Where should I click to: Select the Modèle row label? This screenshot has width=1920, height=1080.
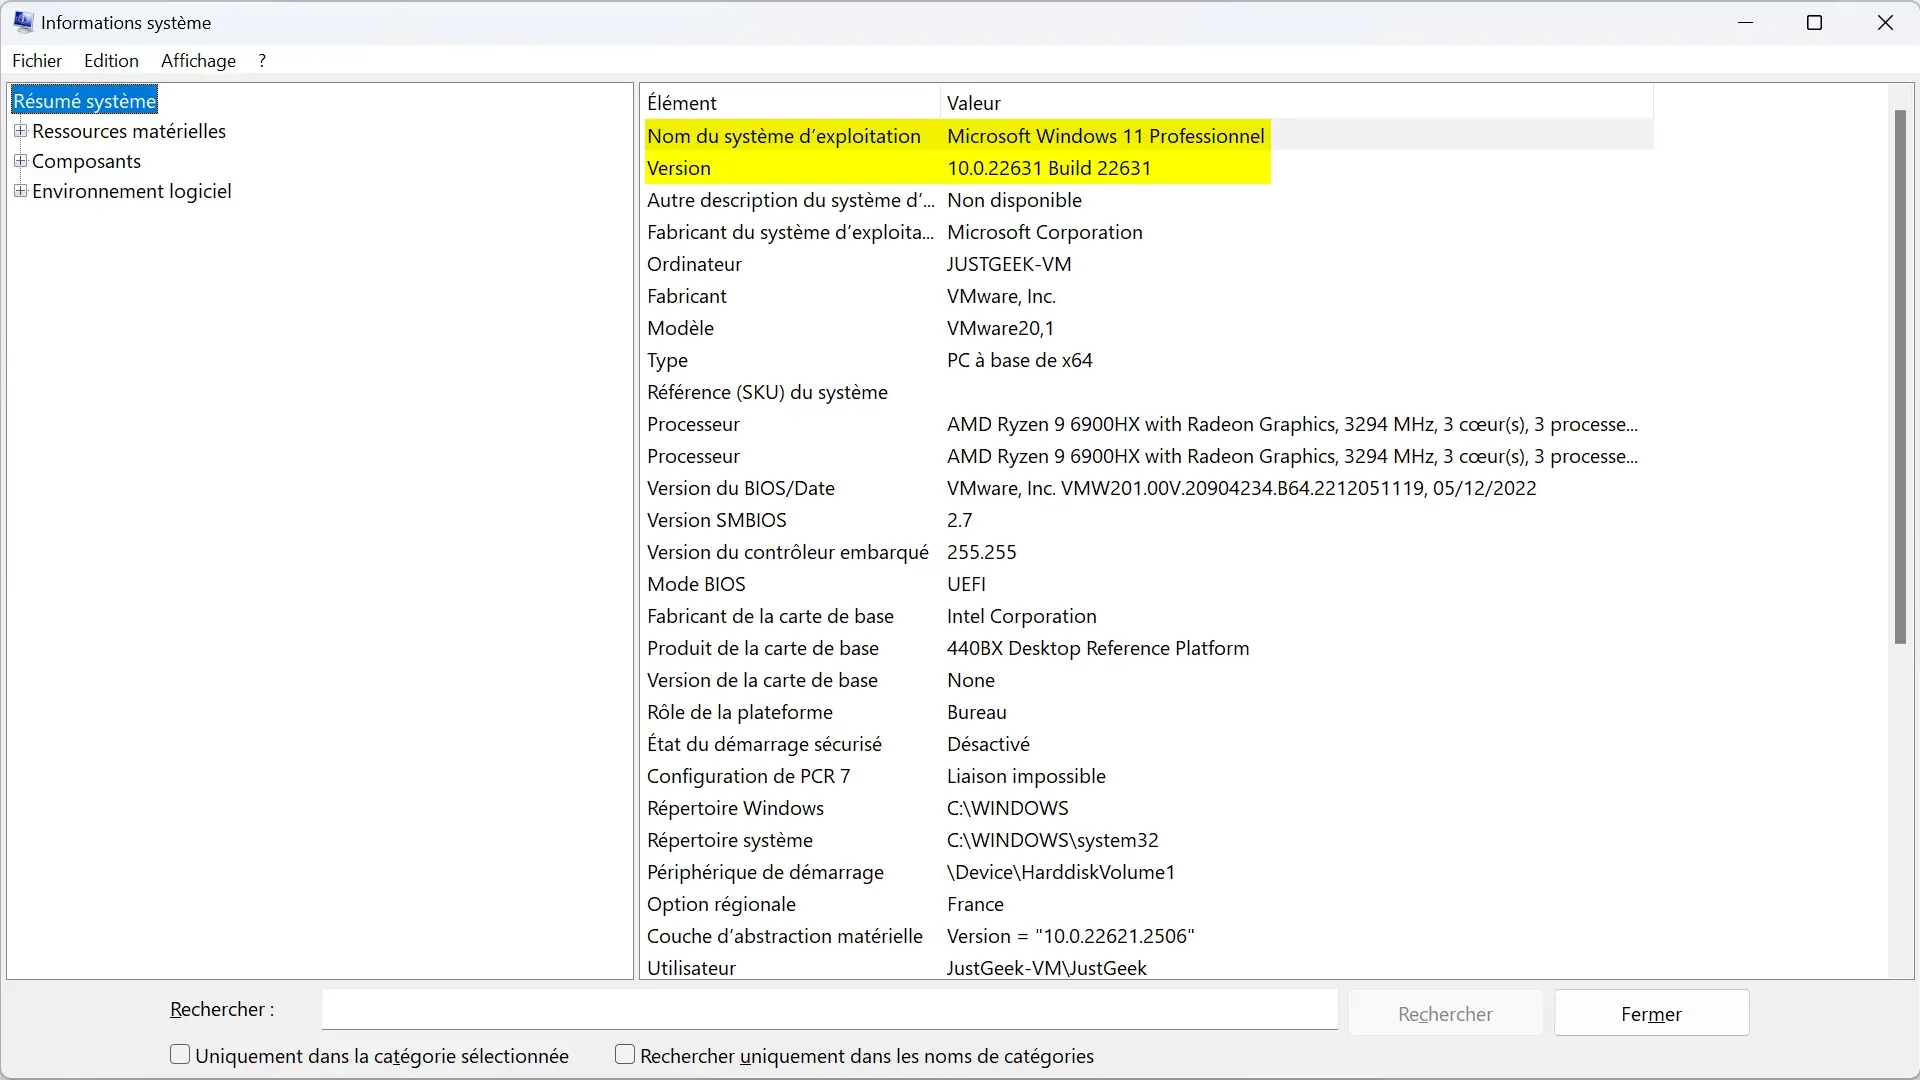tap(680, 328)
